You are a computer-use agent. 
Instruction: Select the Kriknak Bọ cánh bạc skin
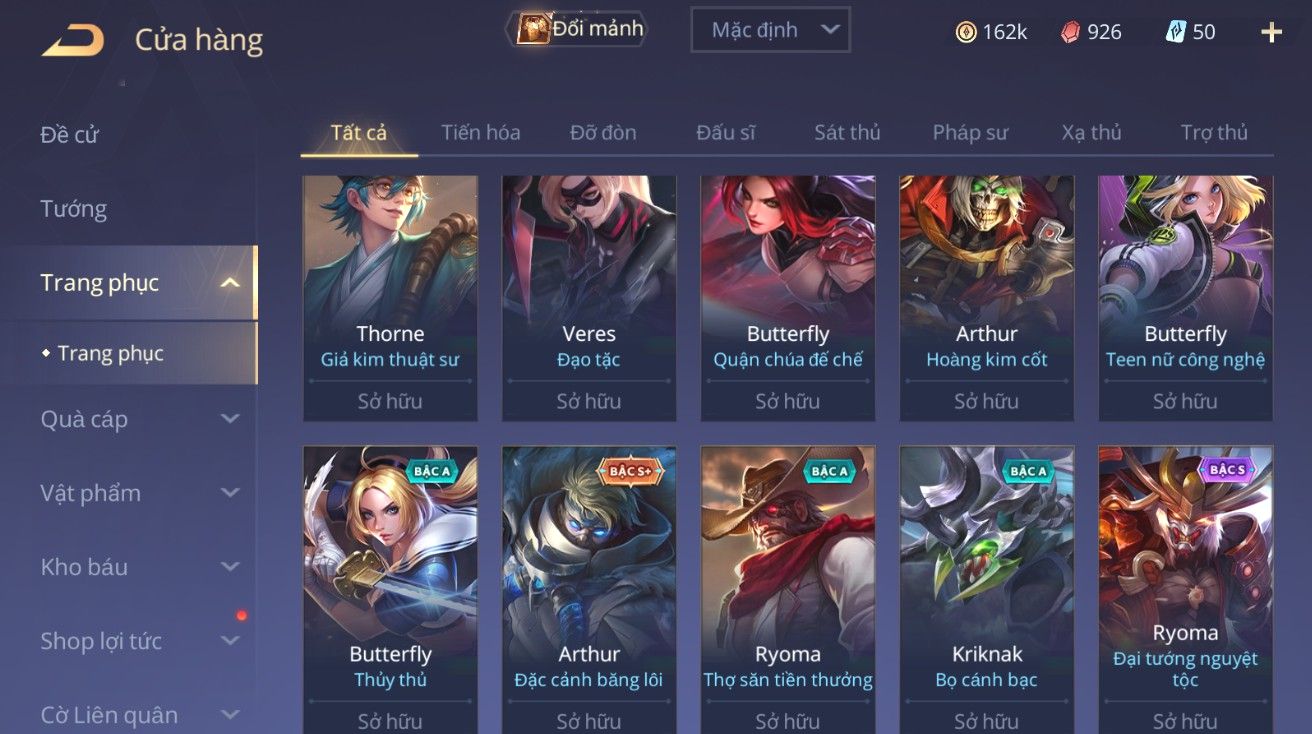point(987,590)
